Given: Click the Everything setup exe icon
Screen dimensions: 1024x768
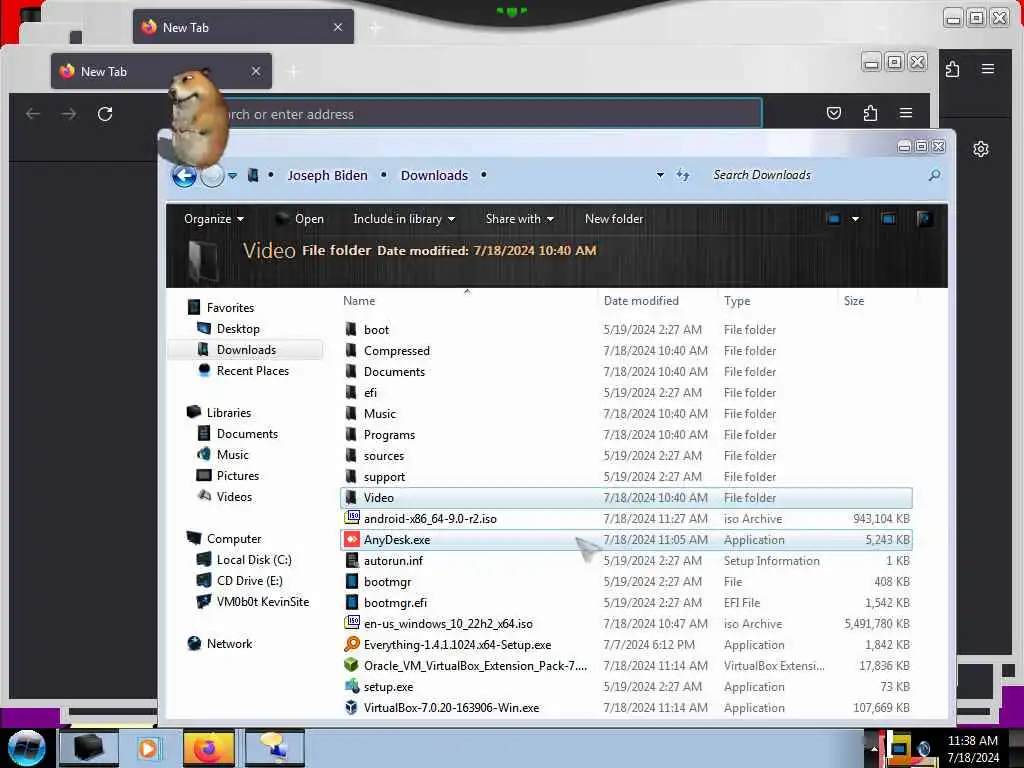Looking at the screenshot, I should pos(352,645).
